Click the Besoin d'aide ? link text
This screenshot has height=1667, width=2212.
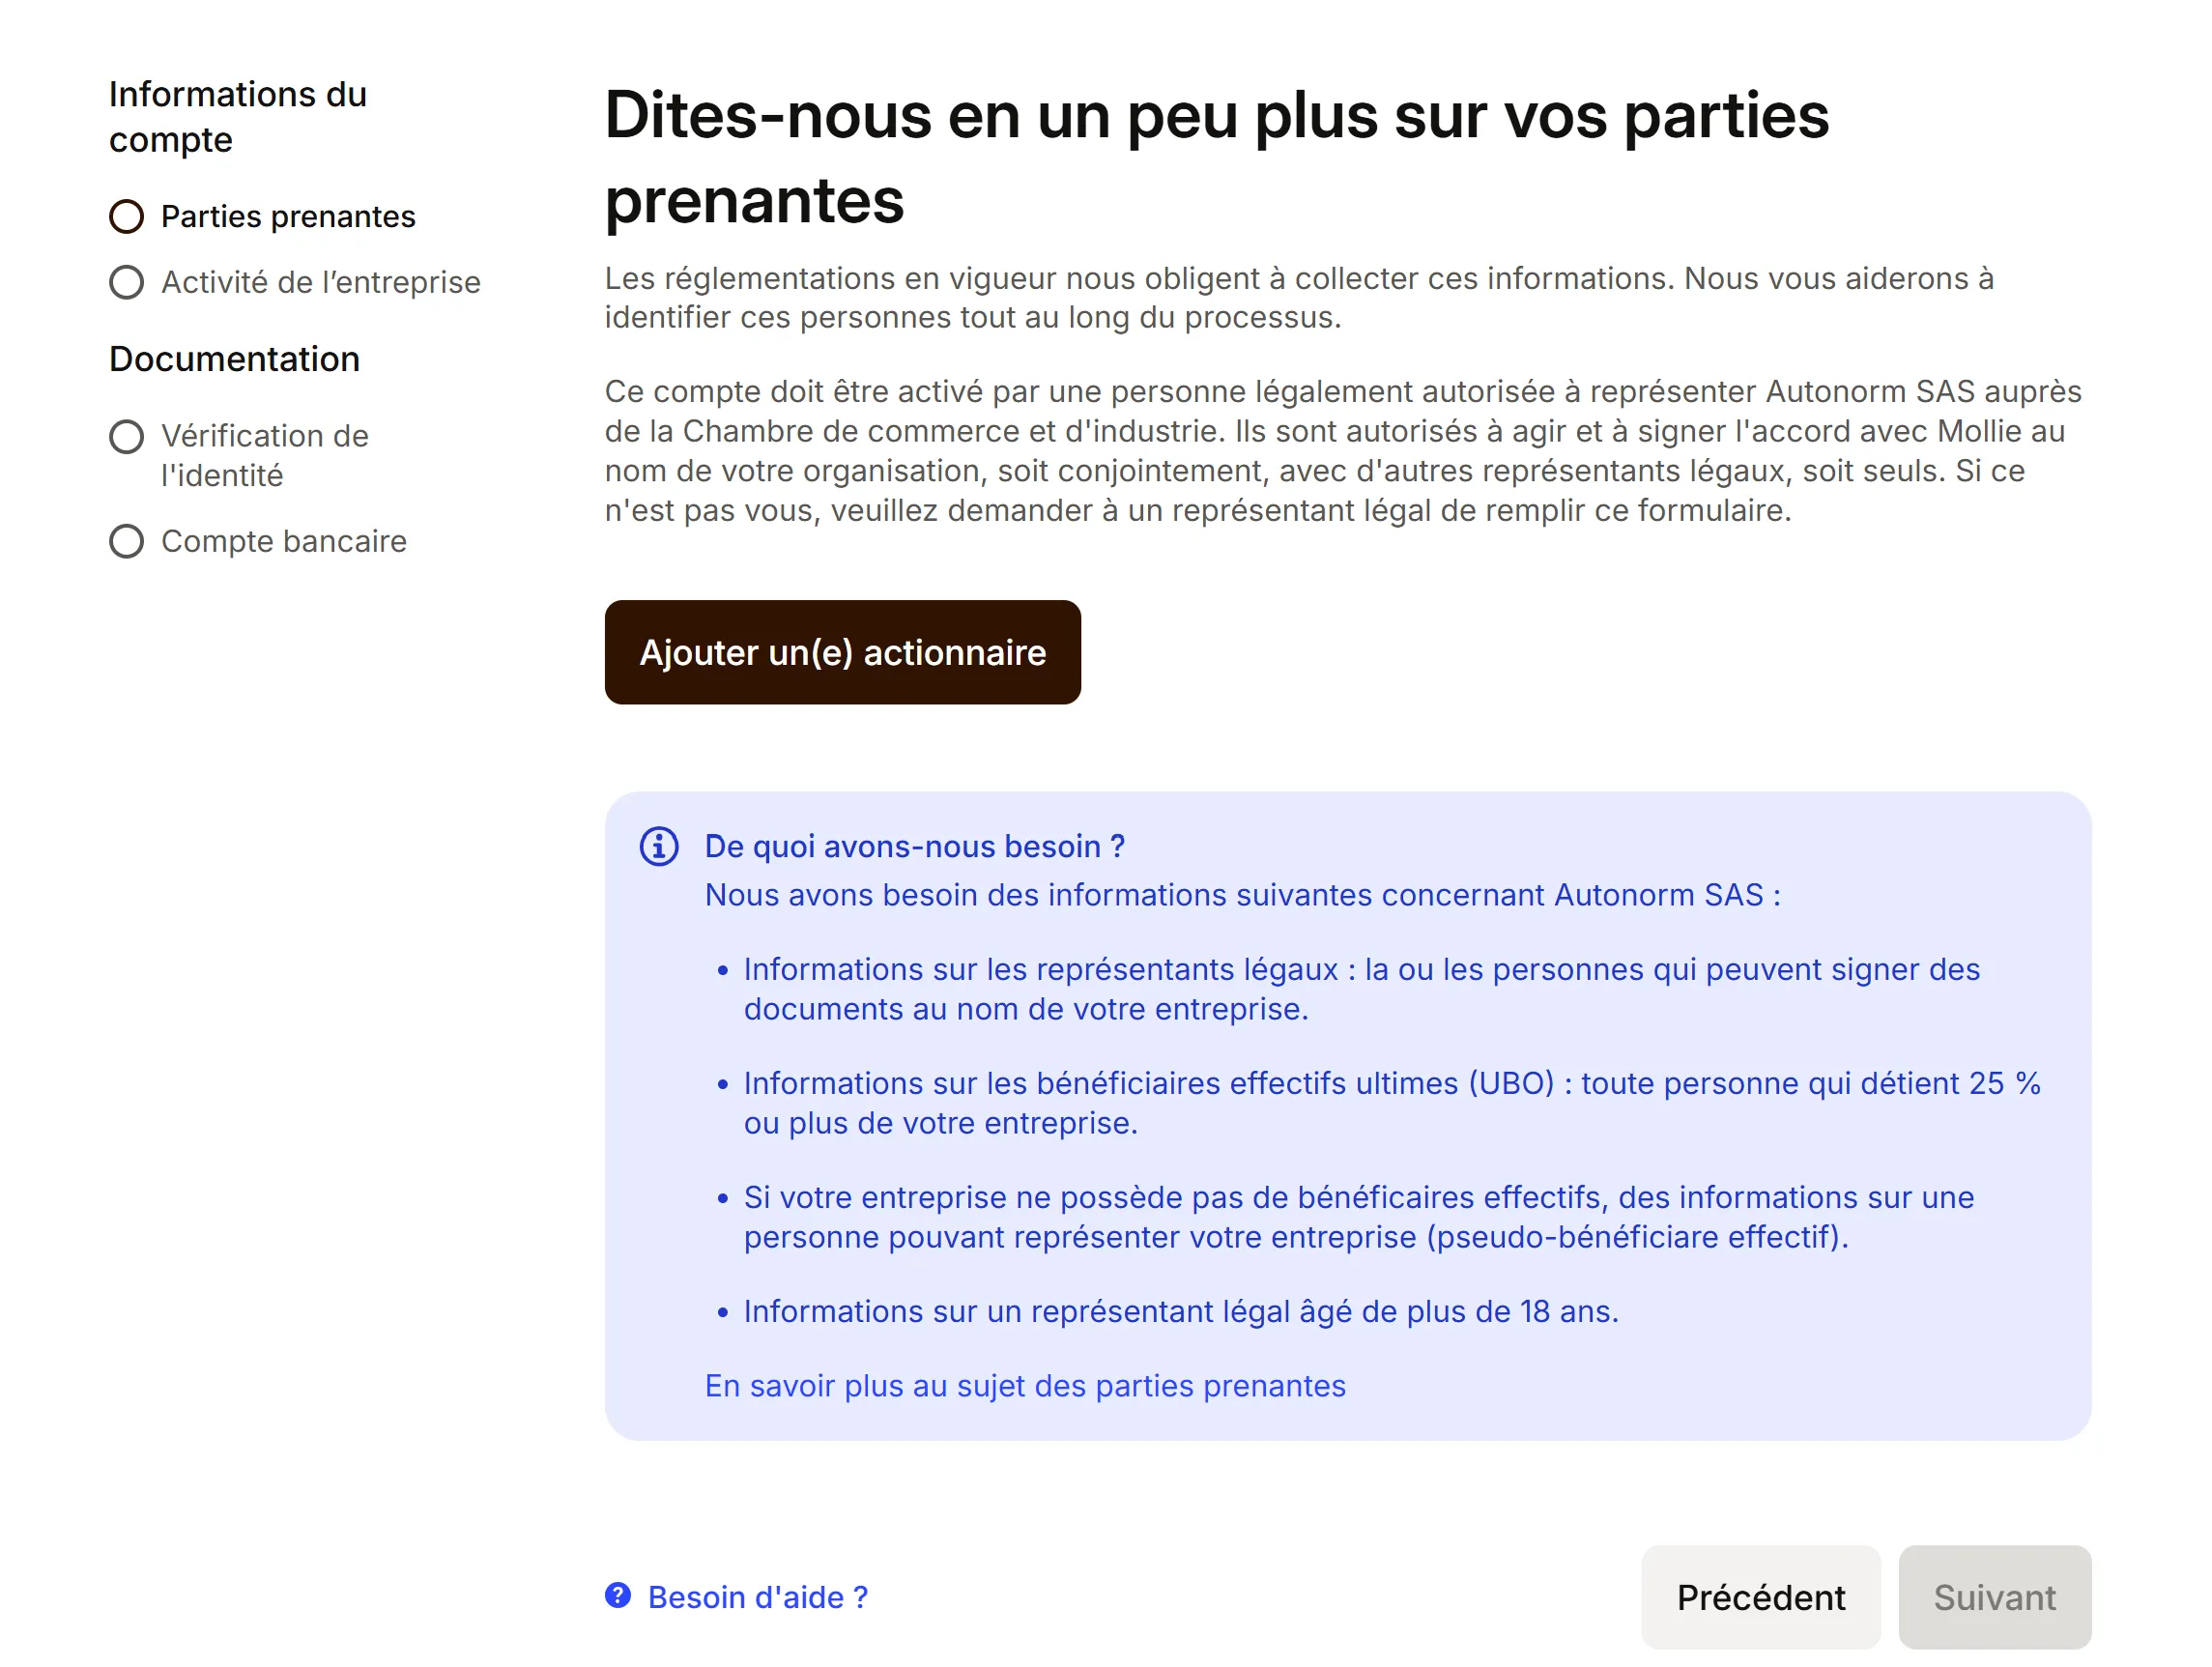pyautogui.click(x=757, y=1597)
